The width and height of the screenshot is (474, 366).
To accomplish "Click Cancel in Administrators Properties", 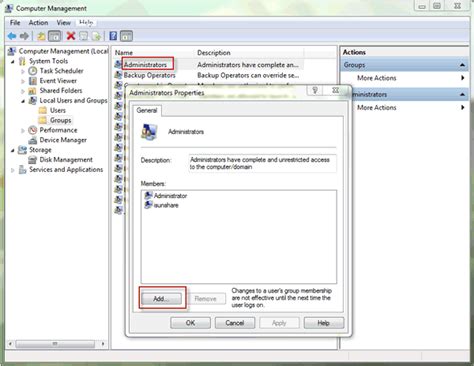I will coord(235,323).
